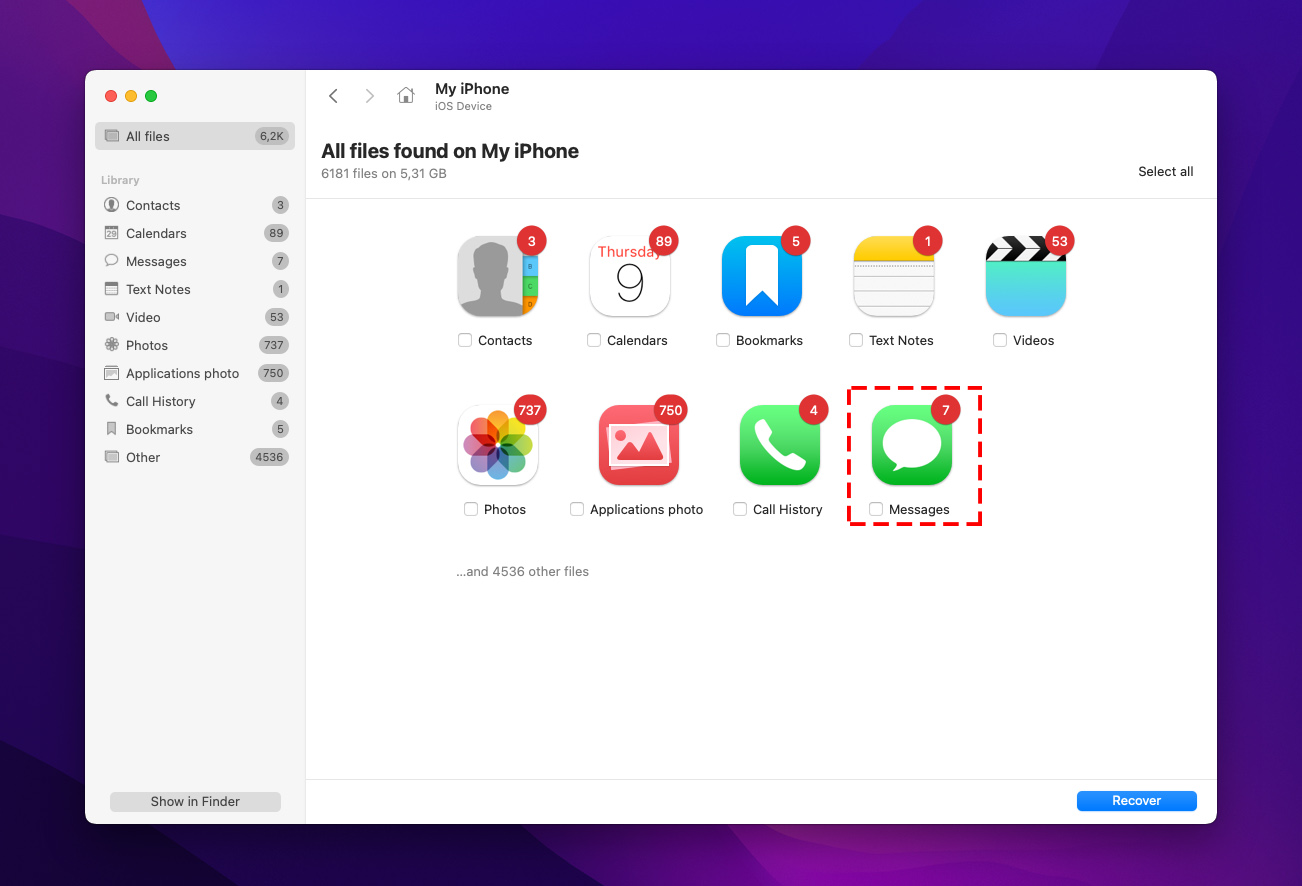This screenshot has width=1302, height=886.
Task: Open the red Applications photo icon
Action: click(x=639, y=445)
